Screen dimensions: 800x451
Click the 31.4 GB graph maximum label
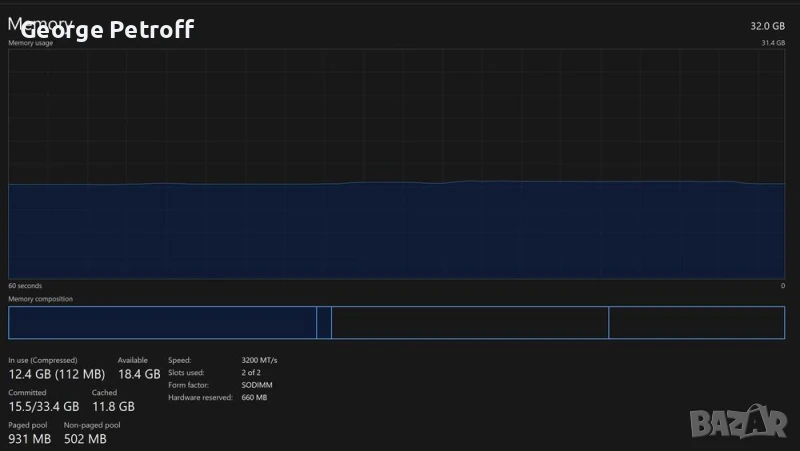(772, 43)
